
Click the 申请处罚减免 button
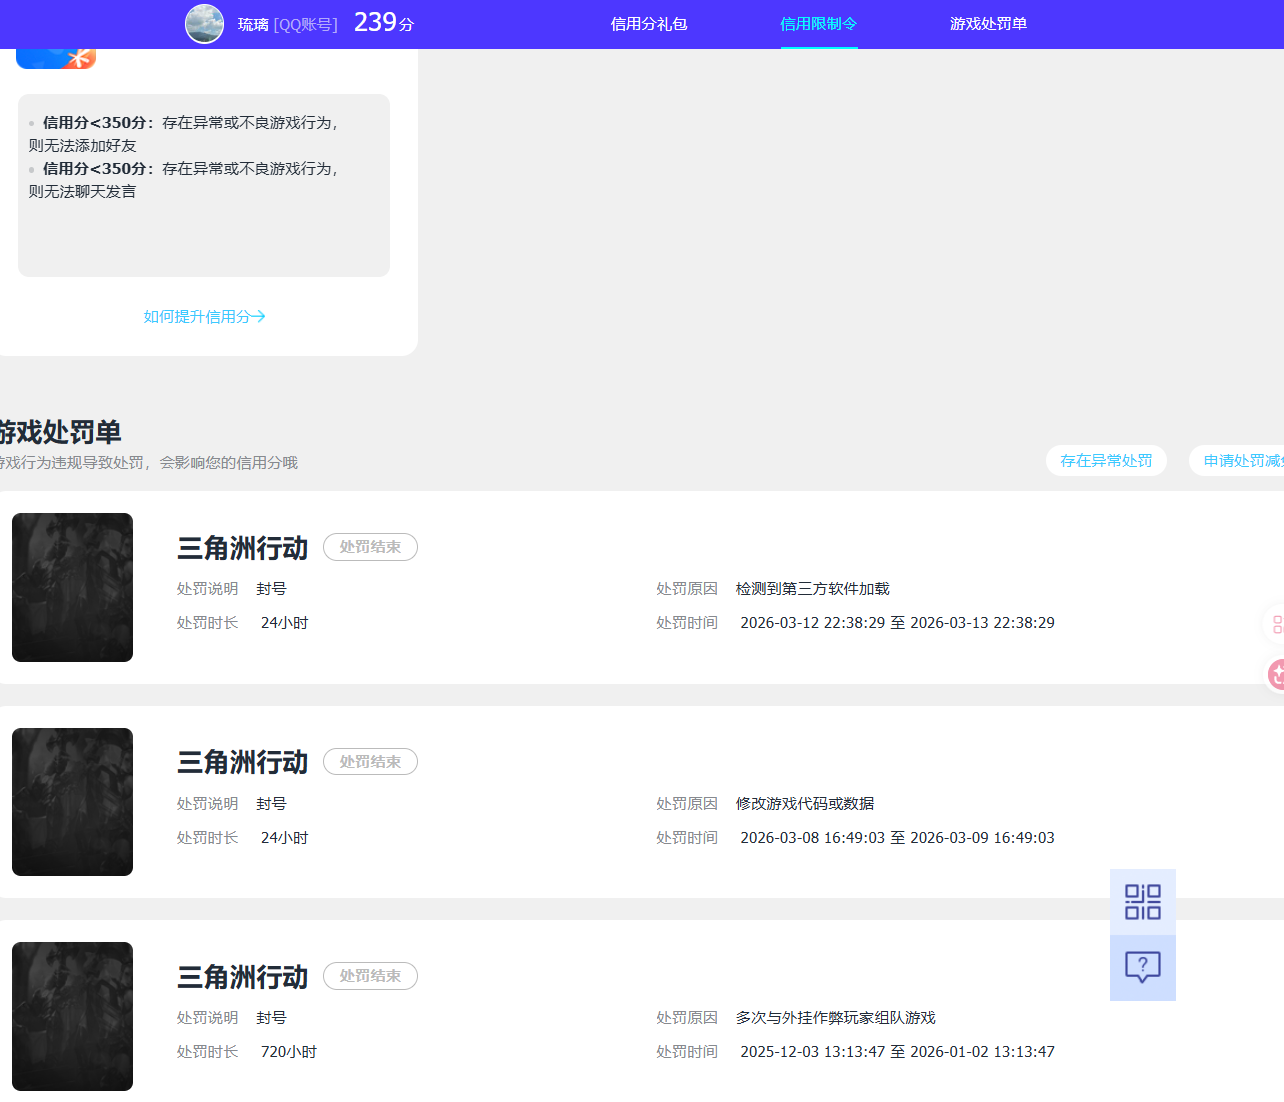coord(1243,460)
